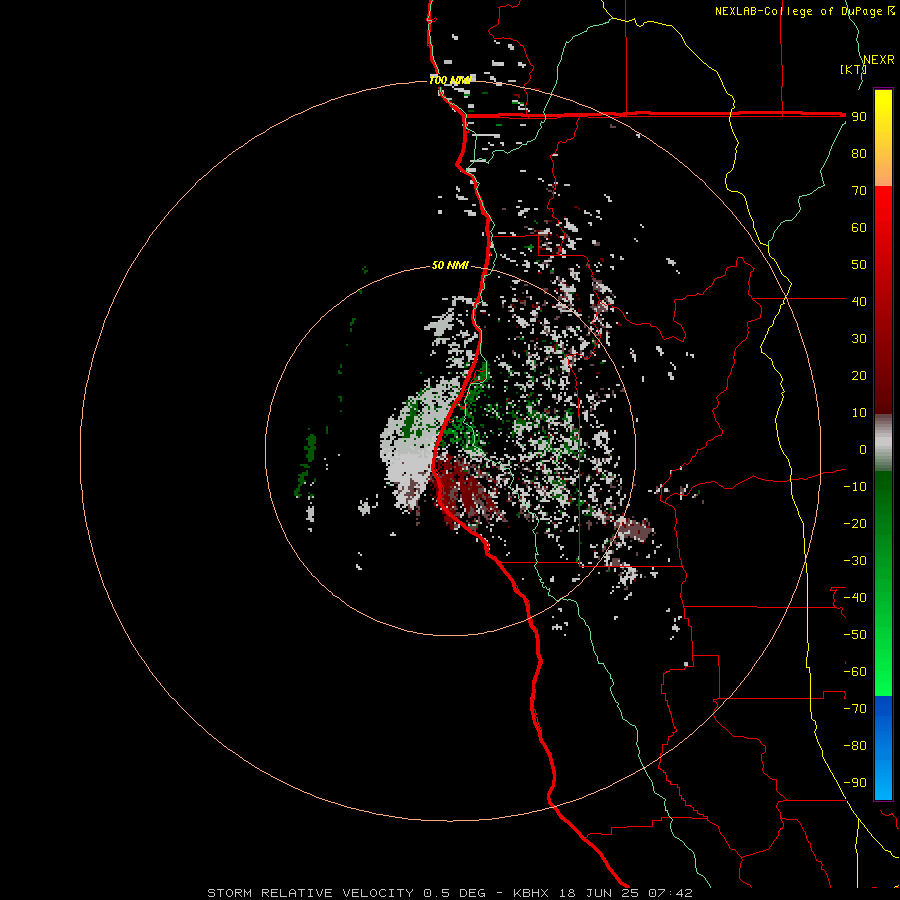Click the positive 30 knot scale label
Viewport: 900px width, 900px height.
click(x=859, y=339)
